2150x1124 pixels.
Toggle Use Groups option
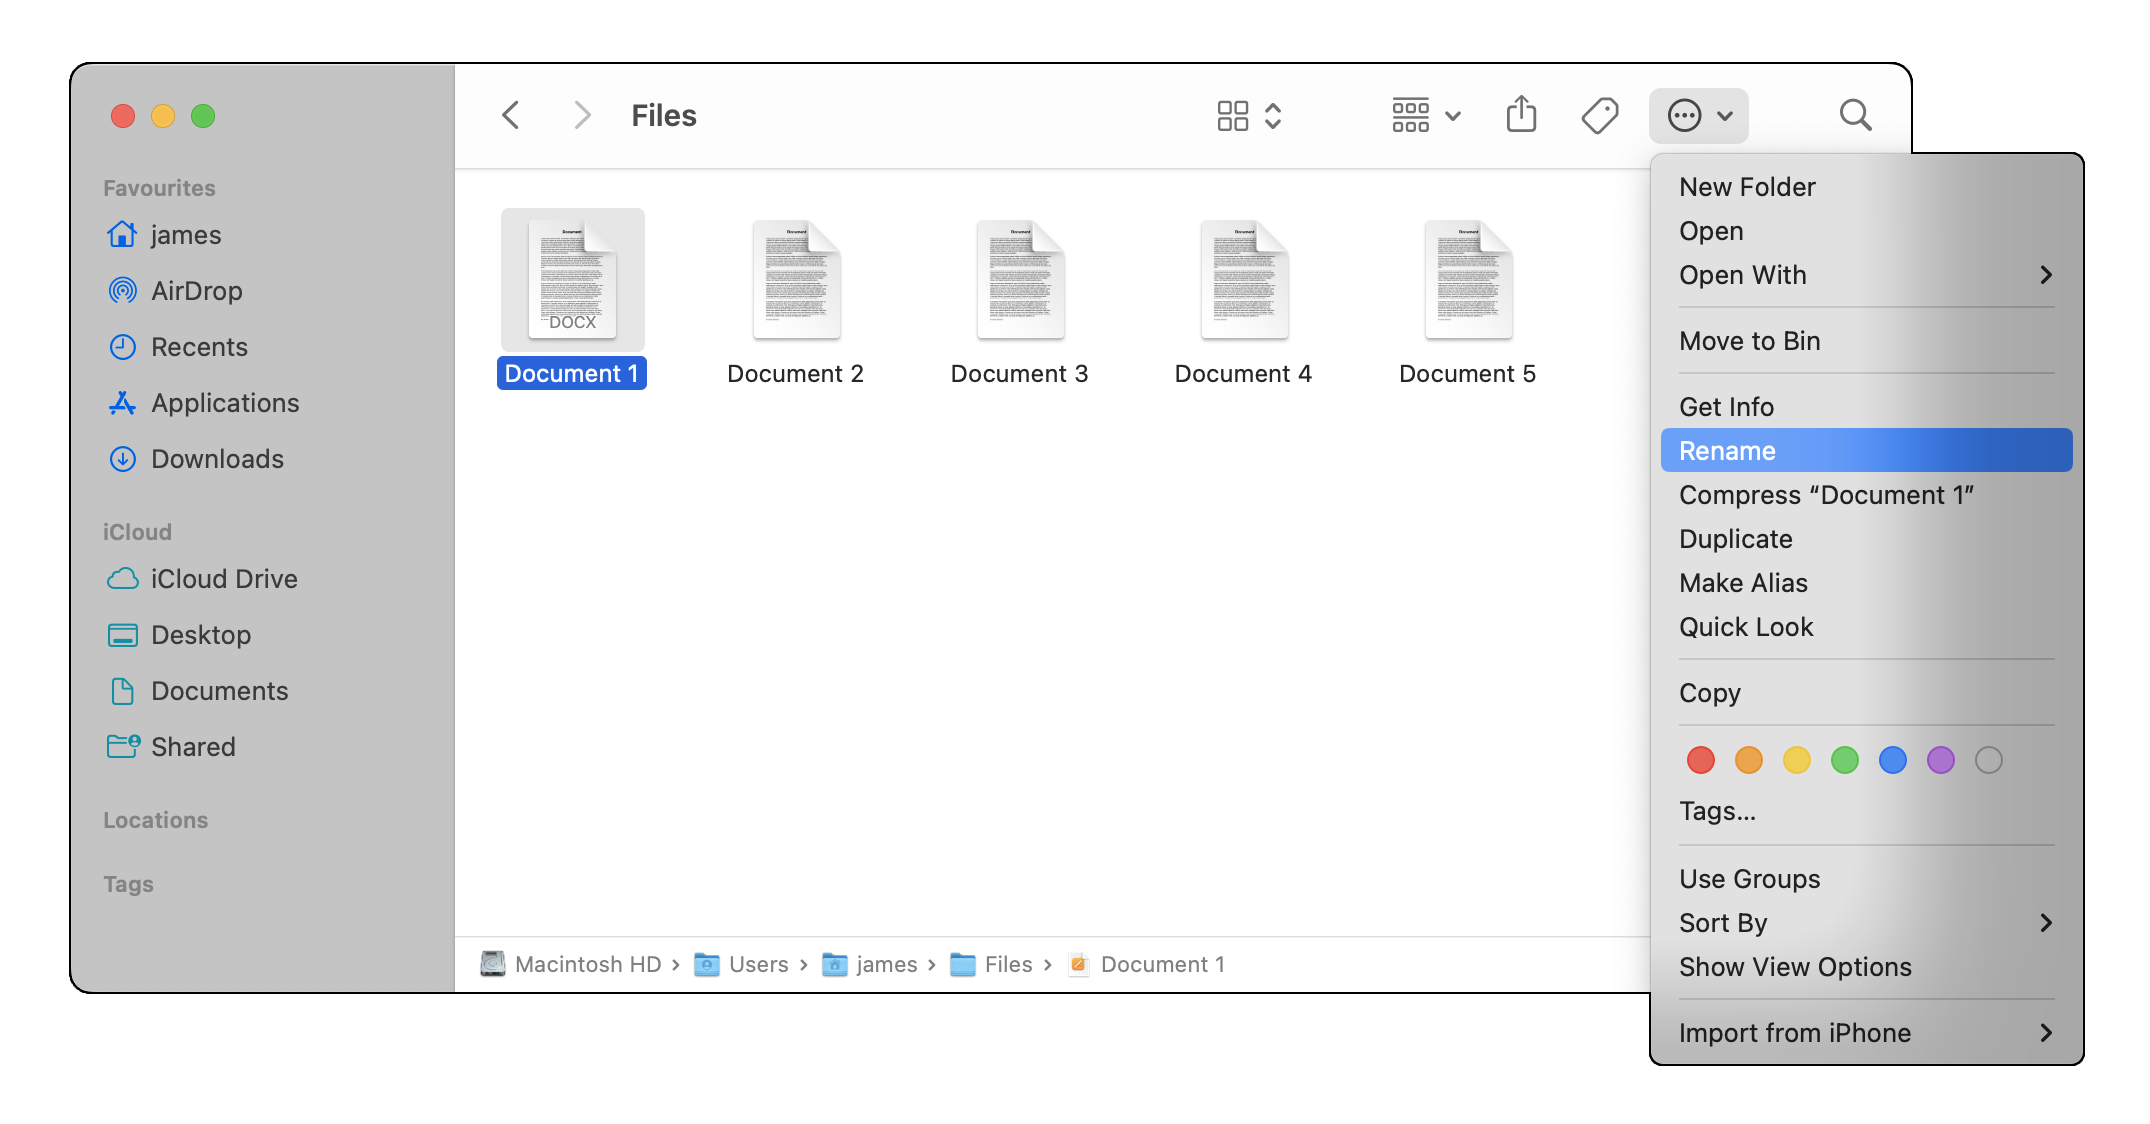coord(1750,878)
